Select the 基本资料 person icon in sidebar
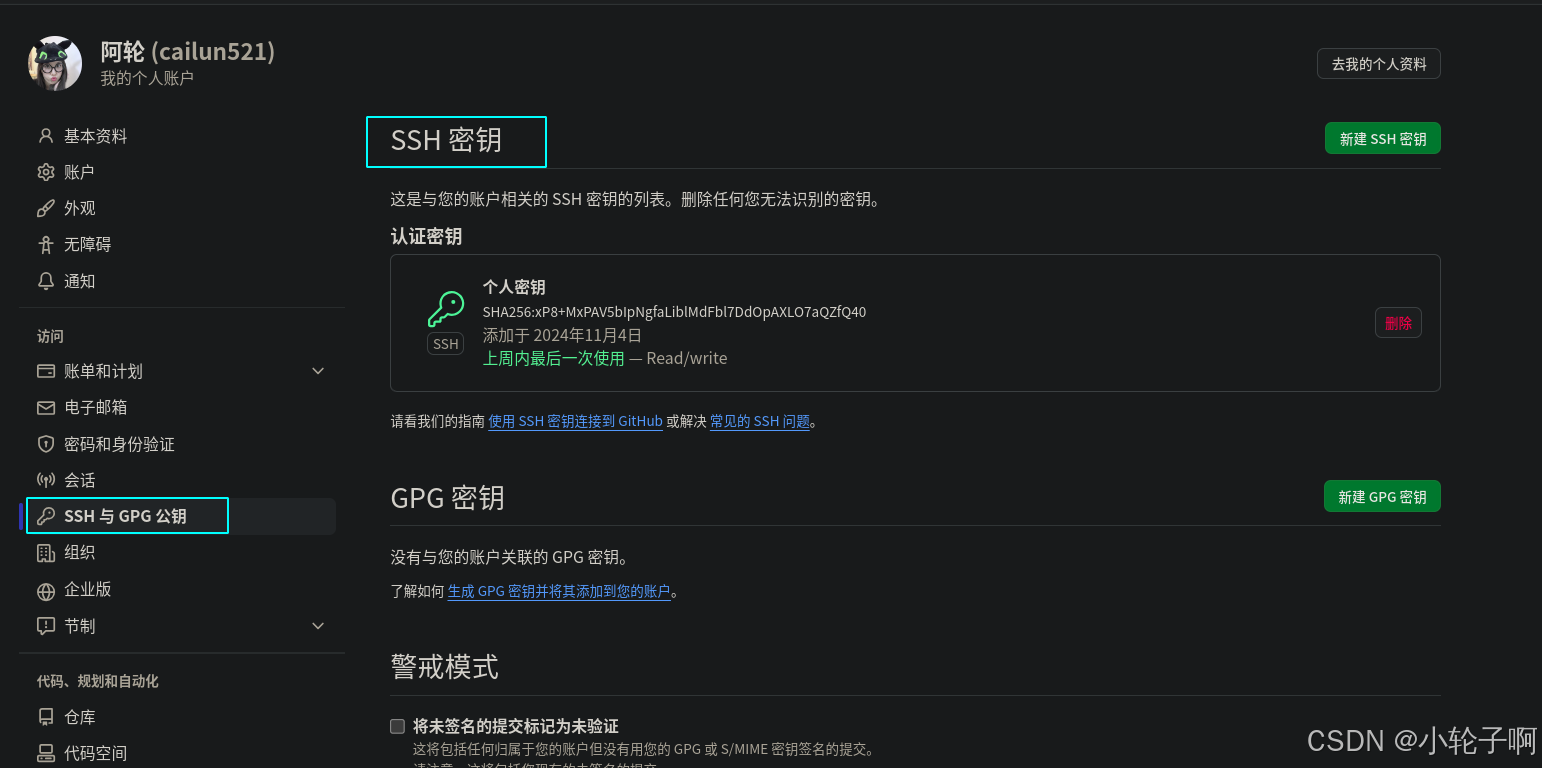The image size is (1542, 768). [x=45, y=135]
